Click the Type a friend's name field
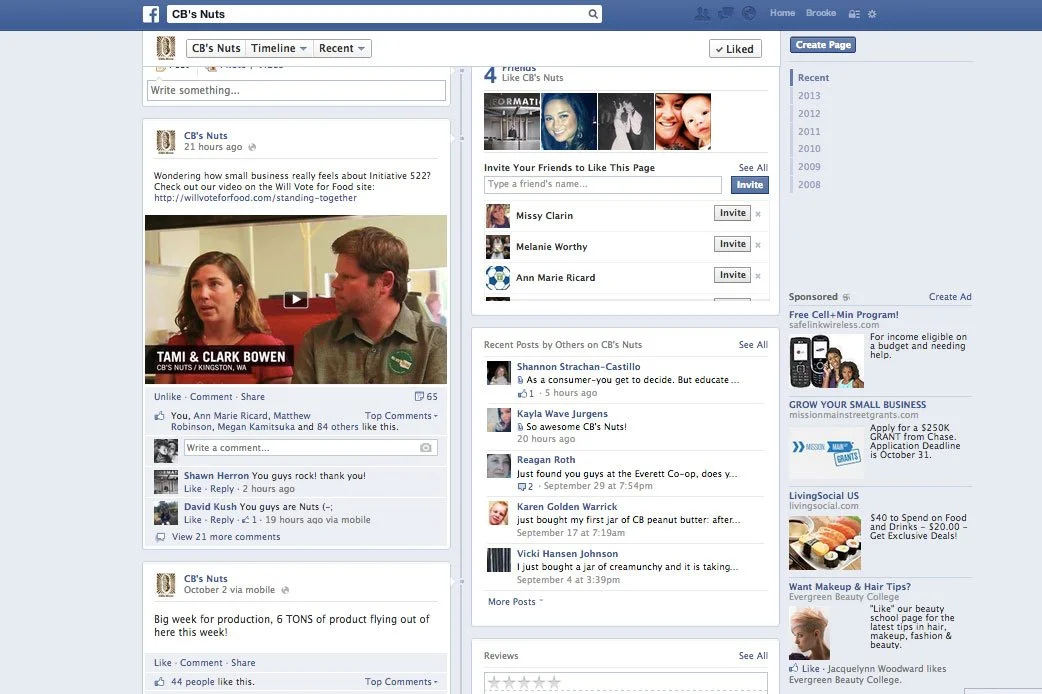This screenshot has width=1042, height=694. pos(603,185)
